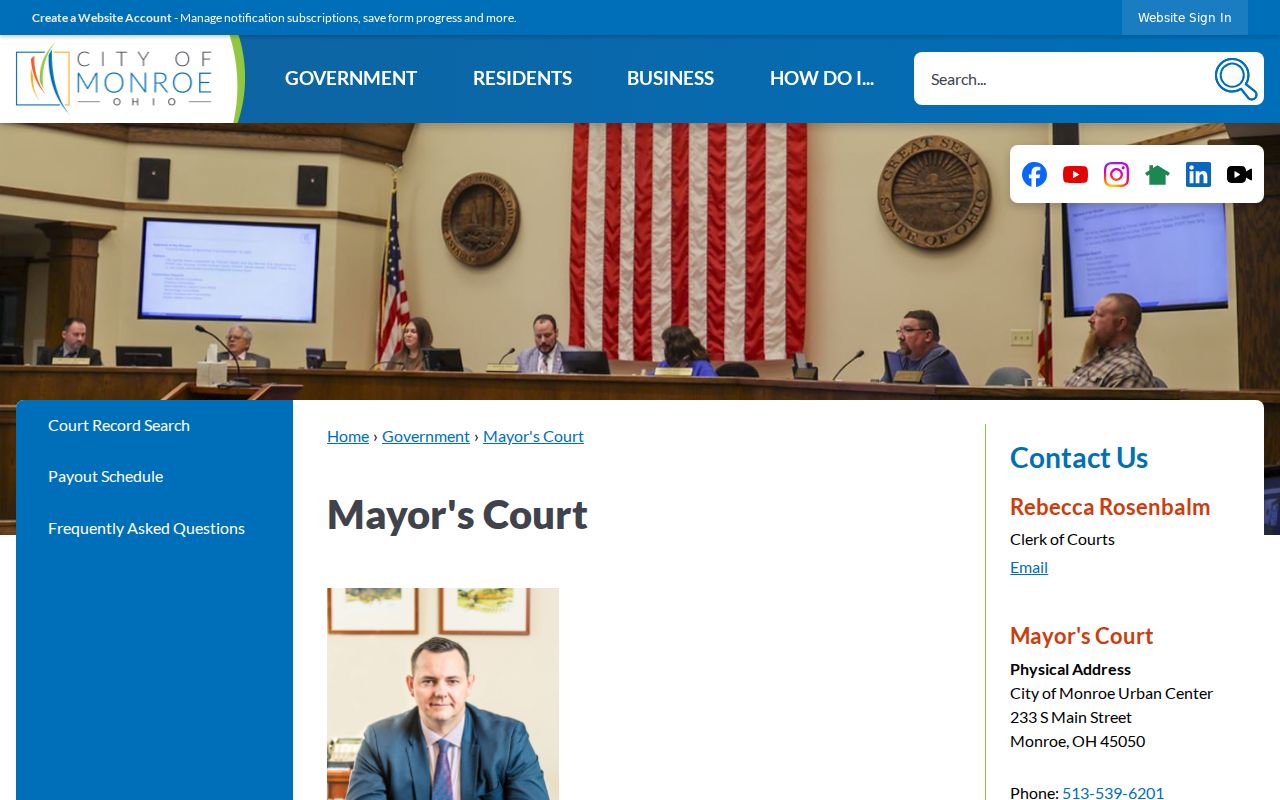Open the LinkedIn social icon
This screenshot has height=800, width=1280.
[1198, 175]
